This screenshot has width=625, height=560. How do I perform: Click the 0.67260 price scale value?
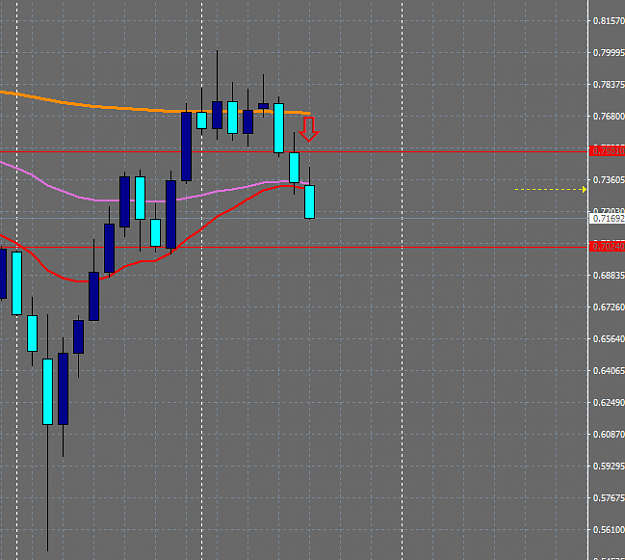(x=608, y=307)
